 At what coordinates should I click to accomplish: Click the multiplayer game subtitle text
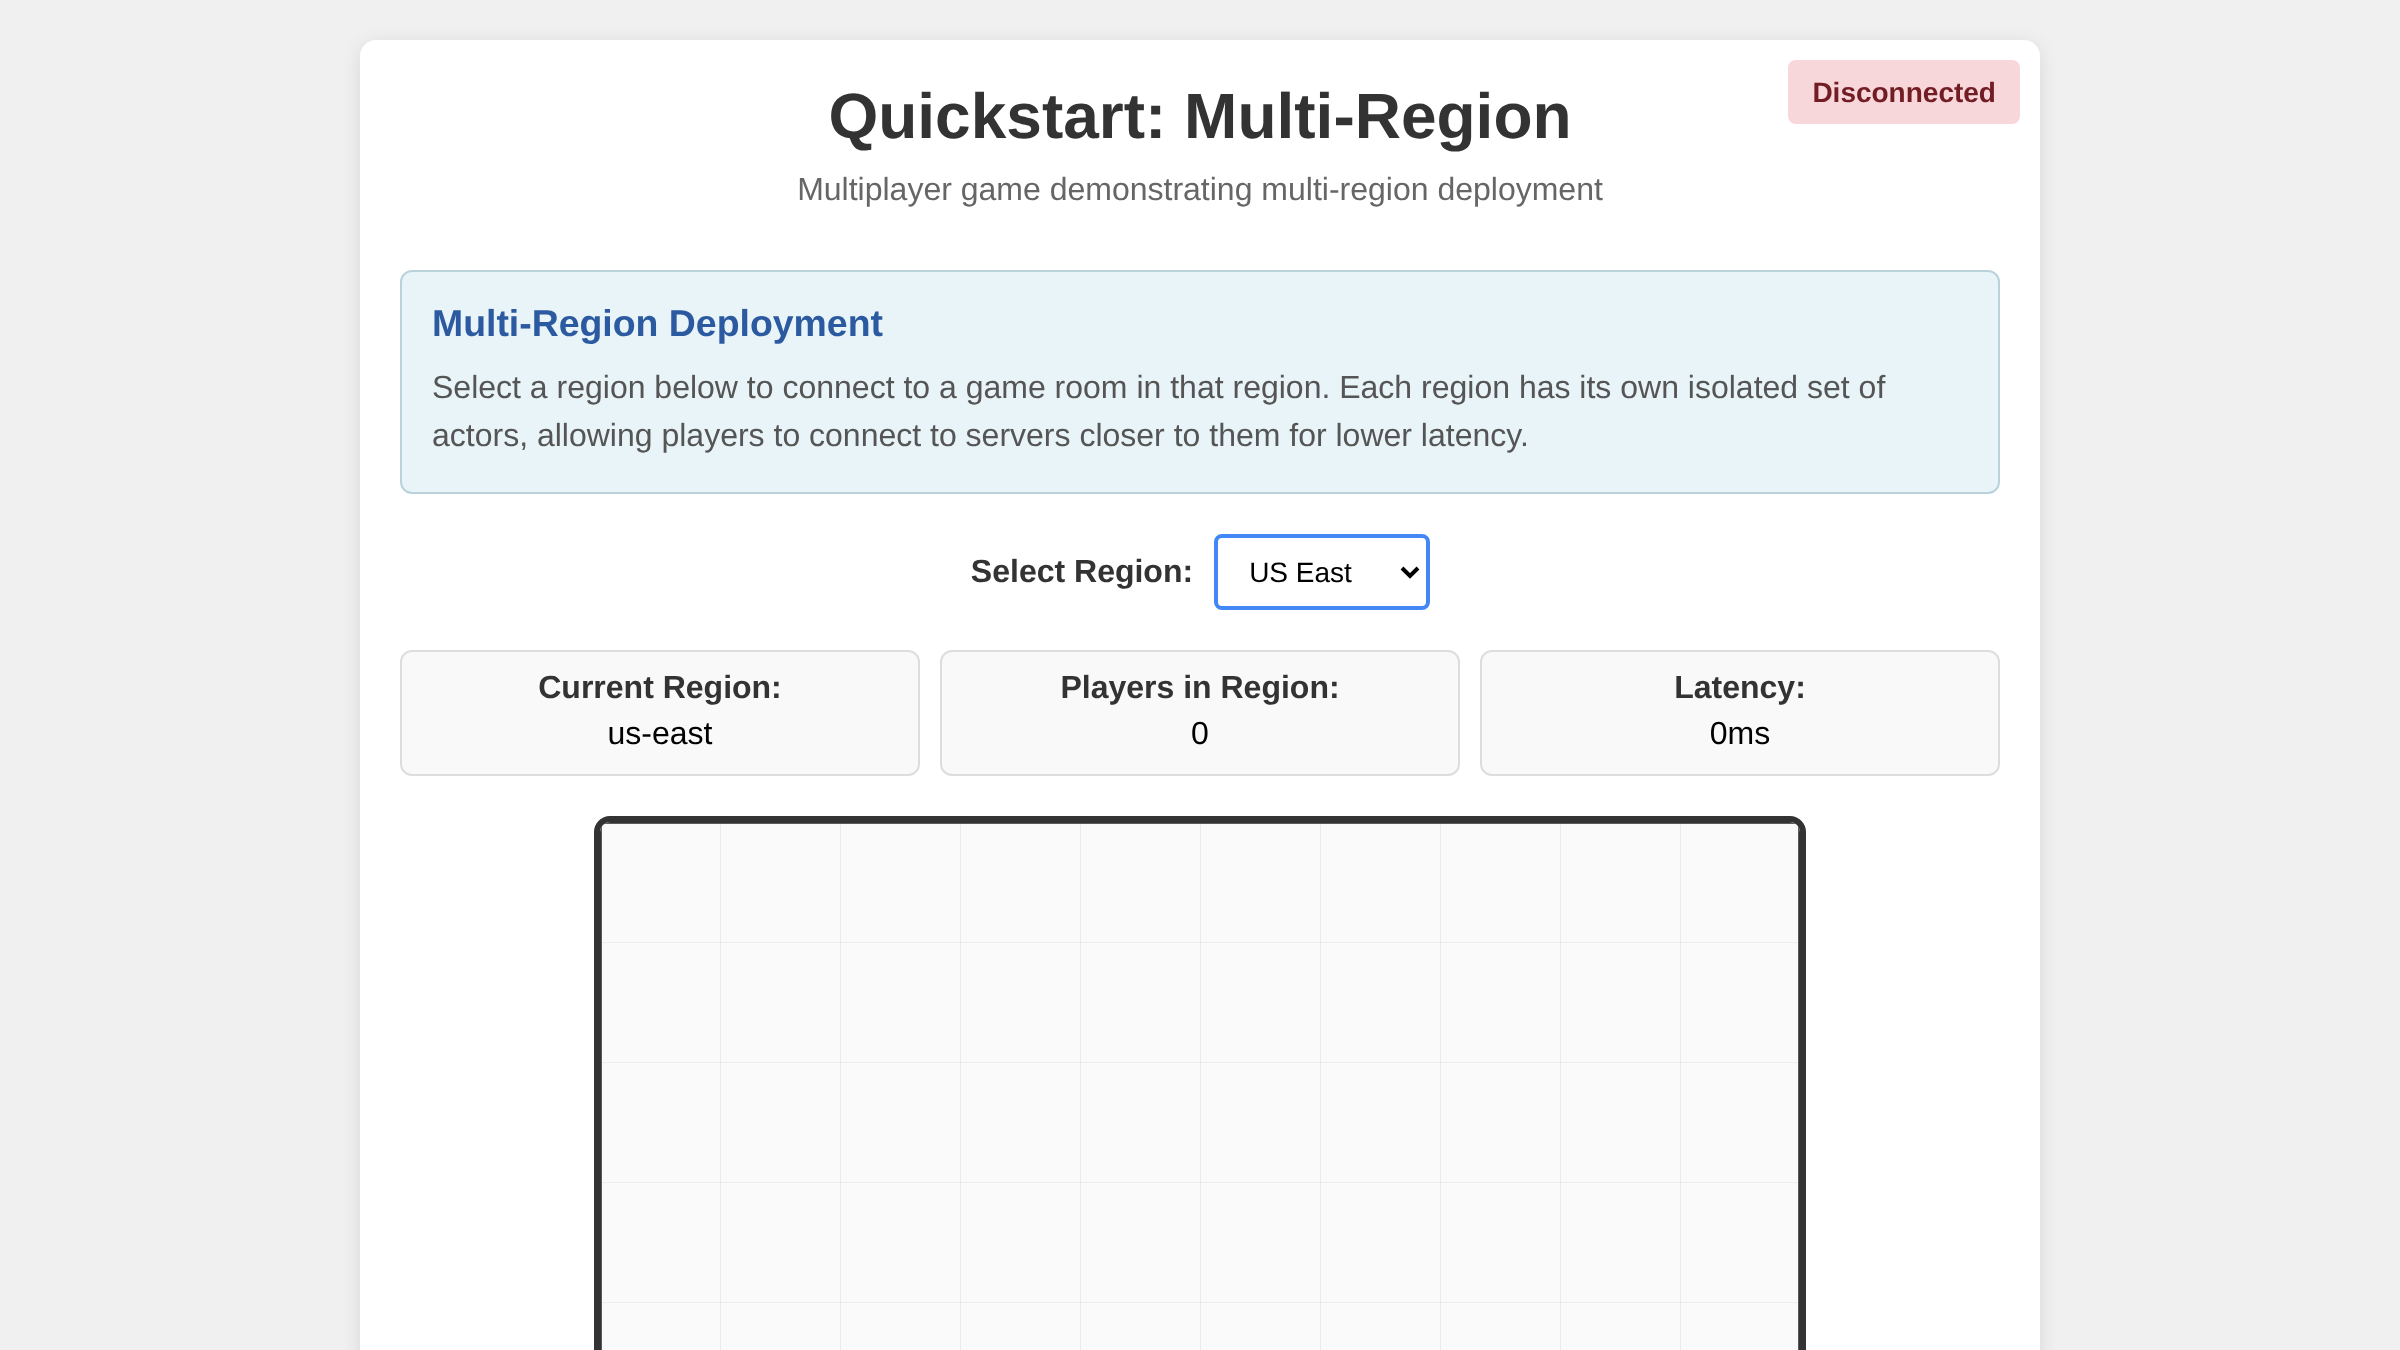tap(1199, 188)
